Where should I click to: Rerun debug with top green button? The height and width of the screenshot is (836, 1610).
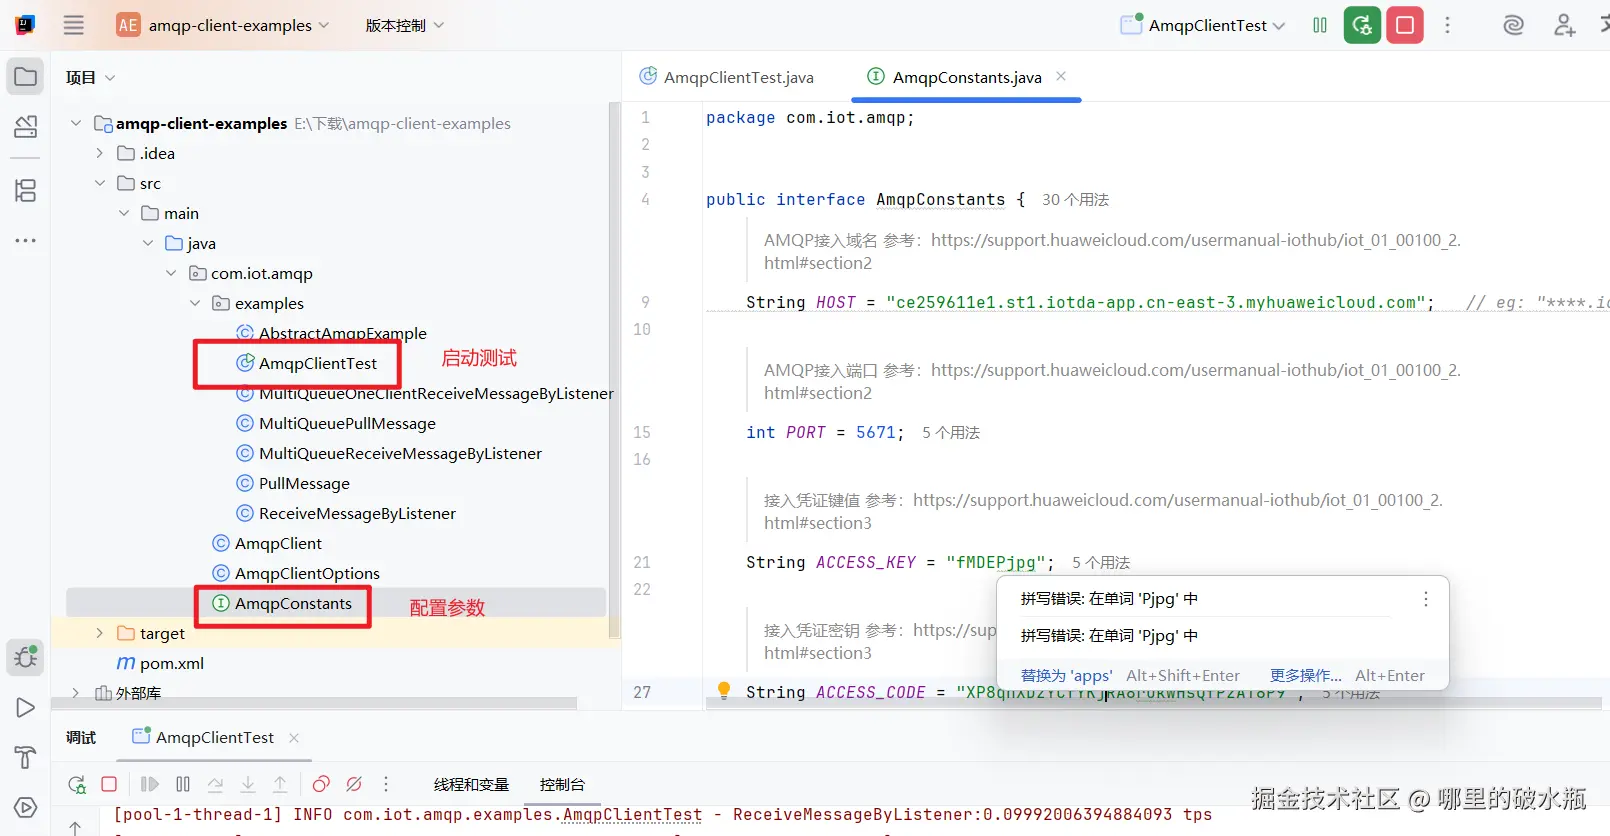coord(1362,25)
